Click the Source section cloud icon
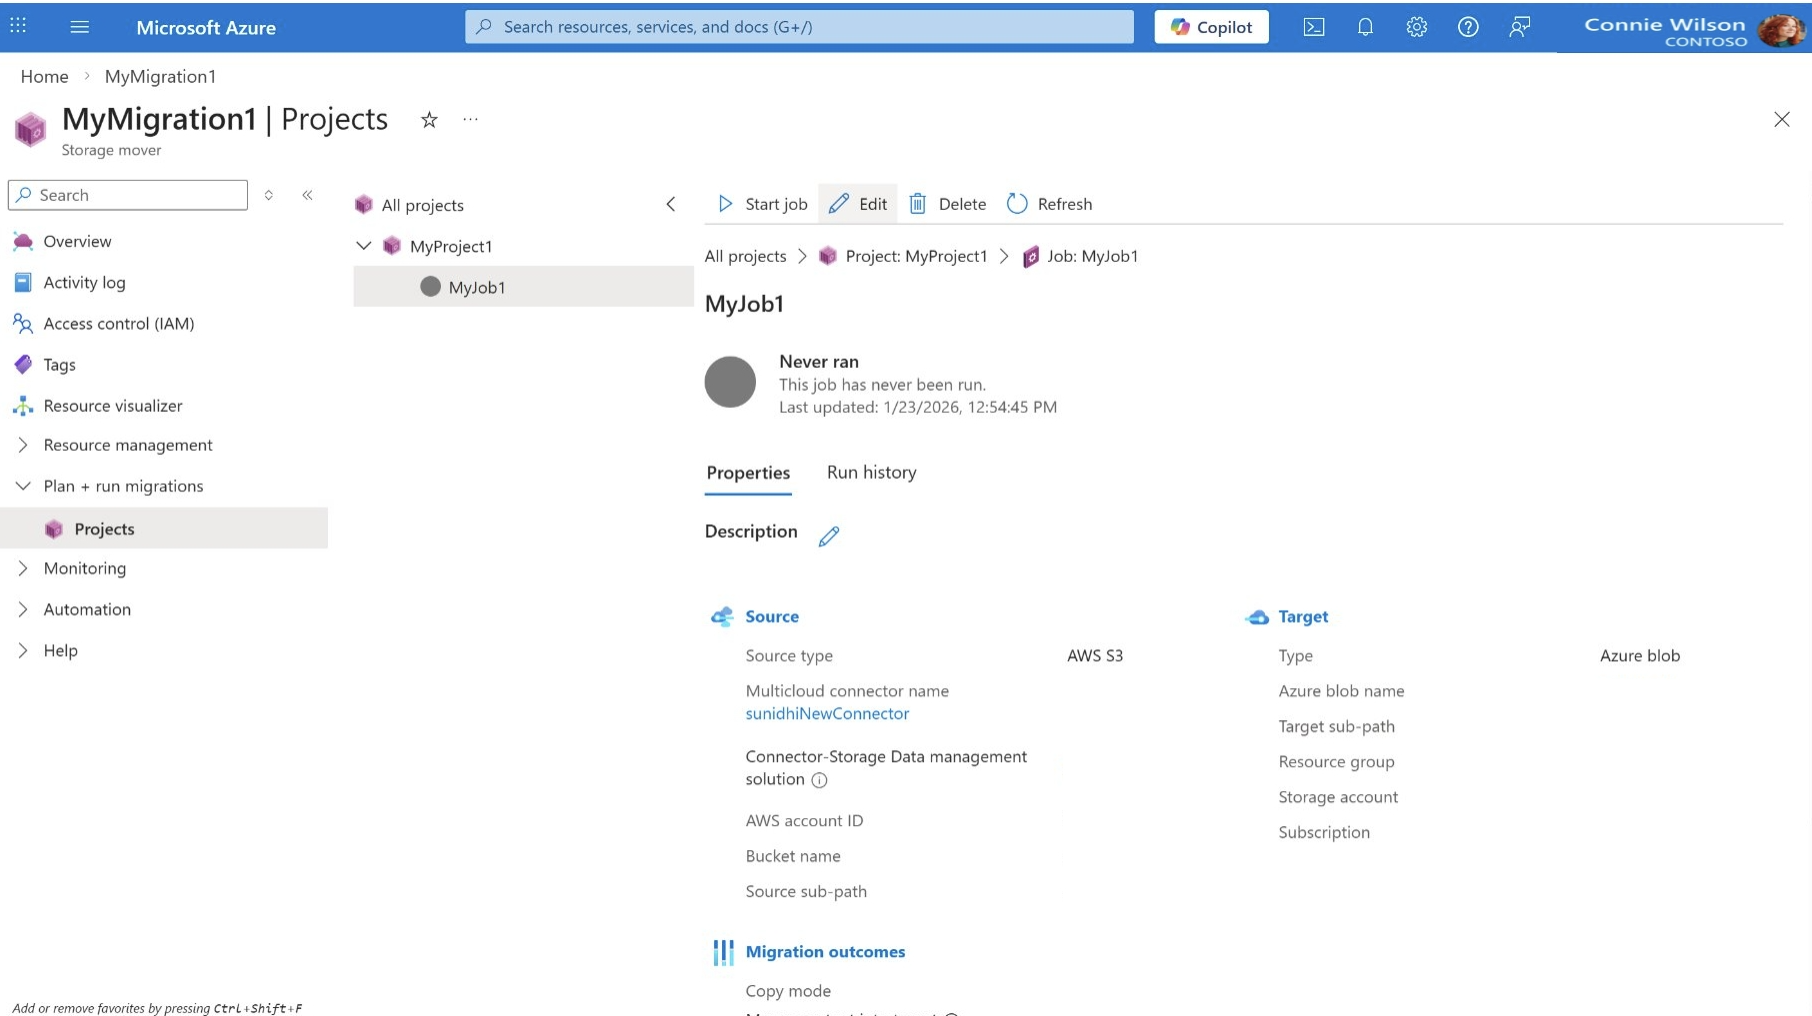 722,616
